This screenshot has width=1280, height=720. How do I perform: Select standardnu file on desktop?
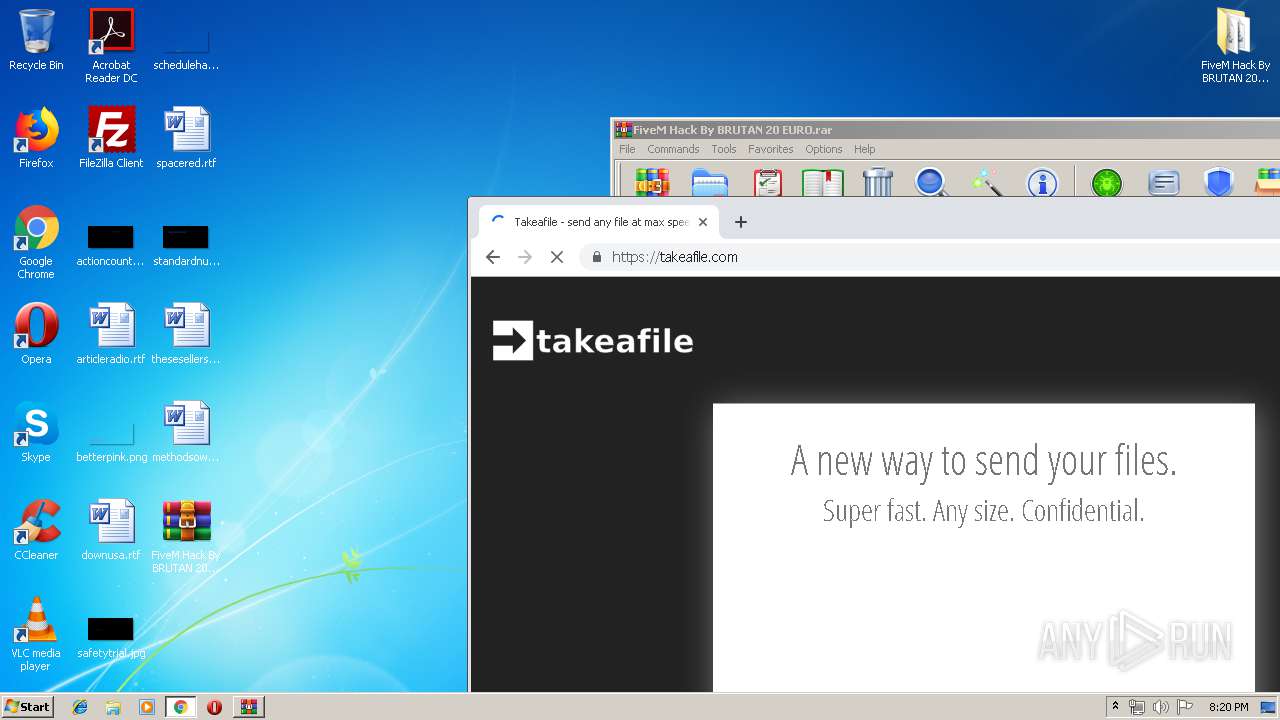point(186,245)
